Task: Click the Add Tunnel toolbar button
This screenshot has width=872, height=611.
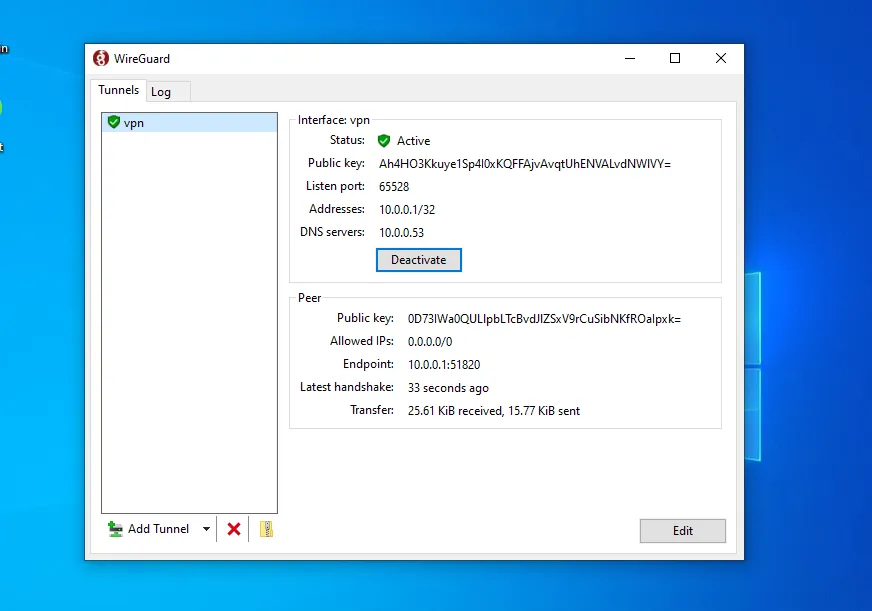Action: tap(150, 529)
